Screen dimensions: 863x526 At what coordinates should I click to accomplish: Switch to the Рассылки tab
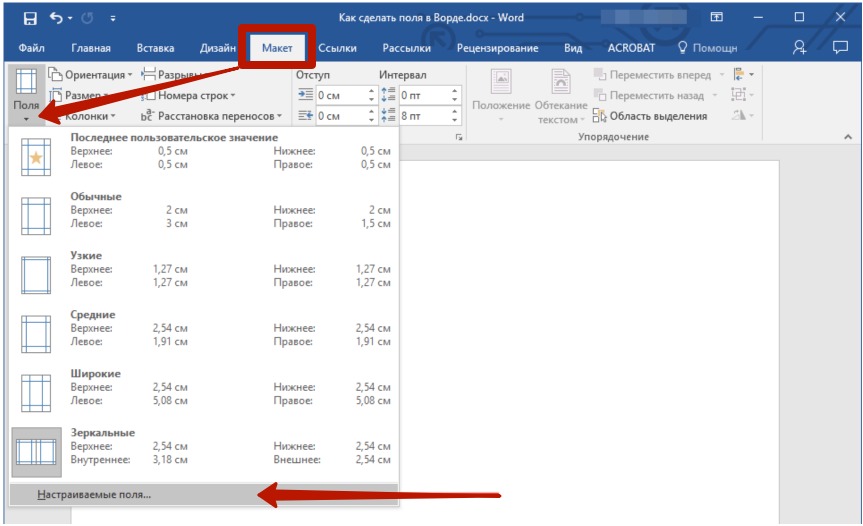point(407,48)
